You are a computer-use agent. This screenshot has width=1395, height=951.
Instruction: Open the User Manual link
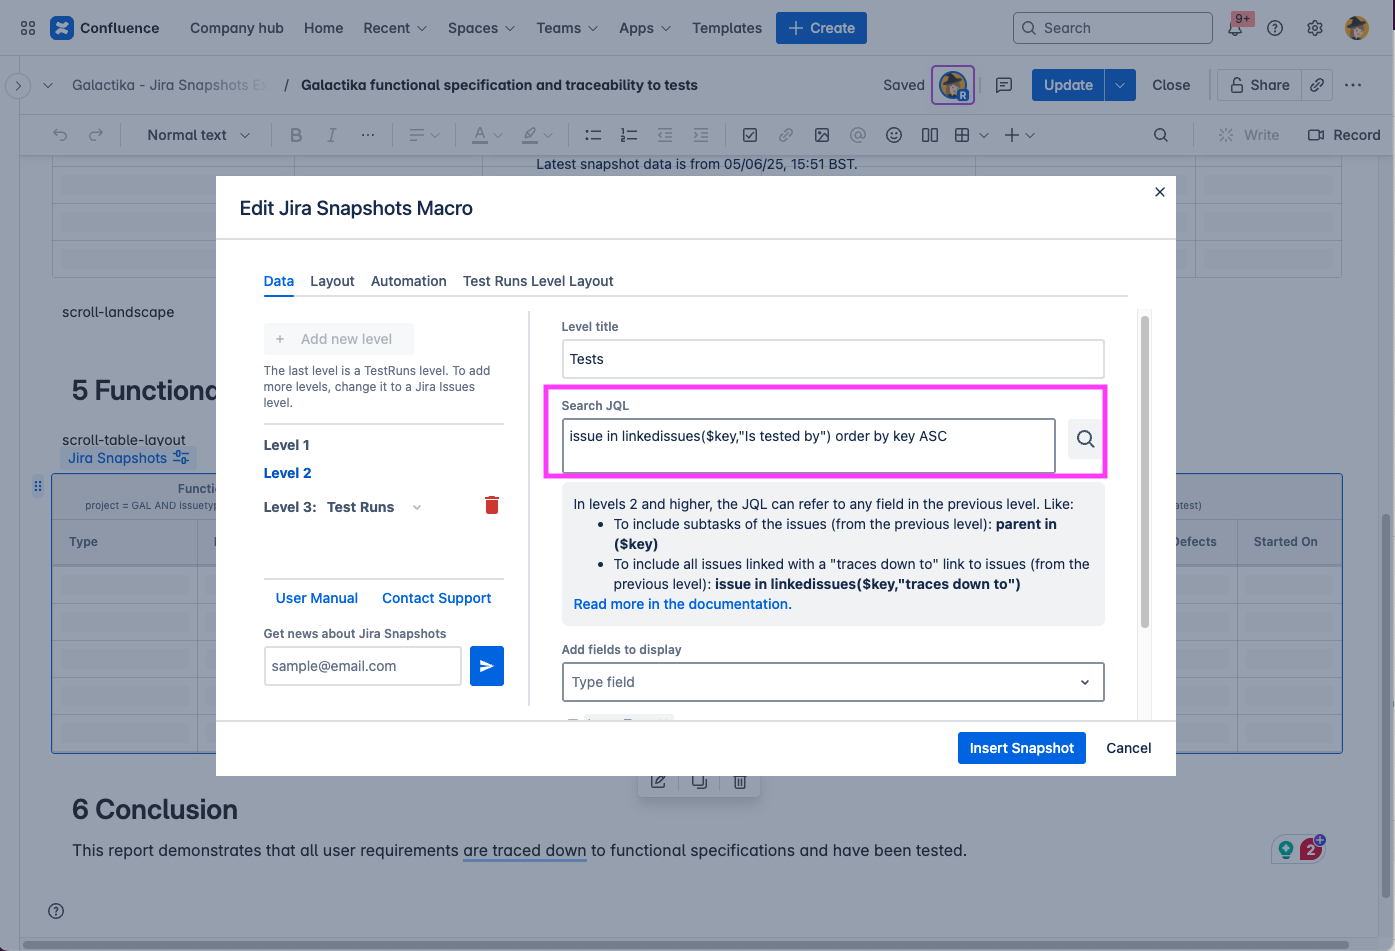316,598
